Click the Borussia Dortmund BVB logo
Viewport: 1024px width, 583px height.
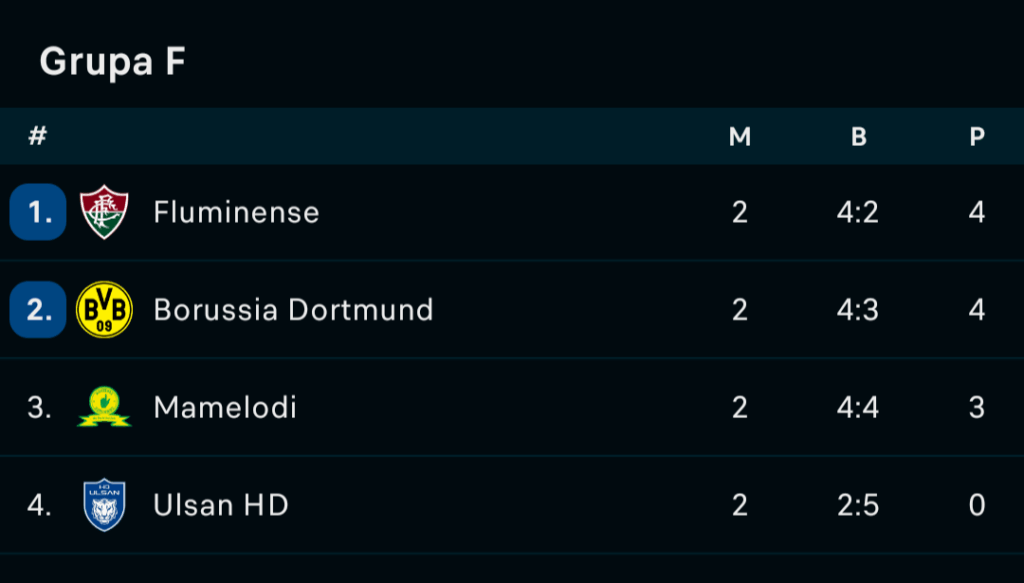click(x=104, y=309)
